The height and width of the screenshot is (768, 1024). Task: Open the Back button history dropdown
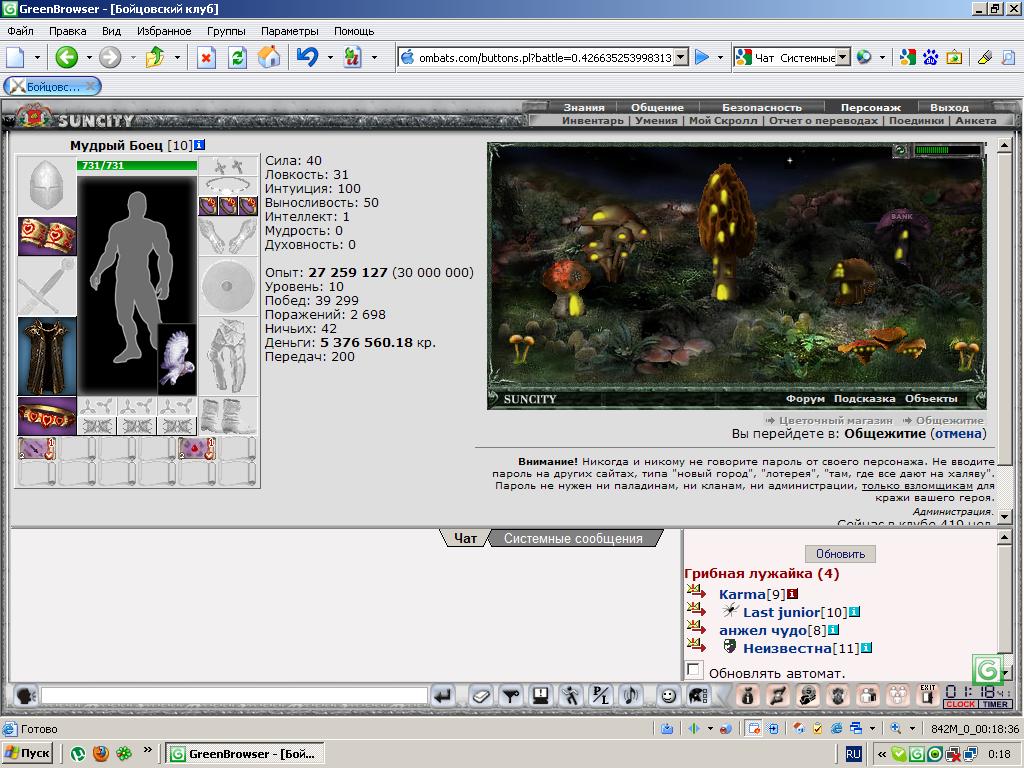coord(88,57)
